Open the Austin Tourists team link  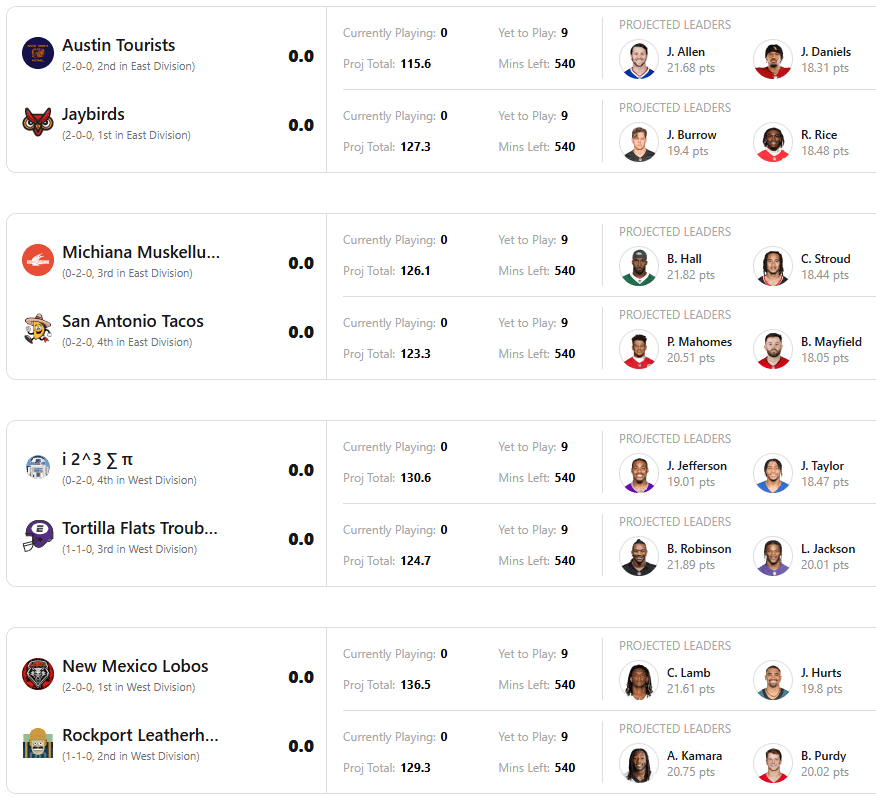pos(118,45)
